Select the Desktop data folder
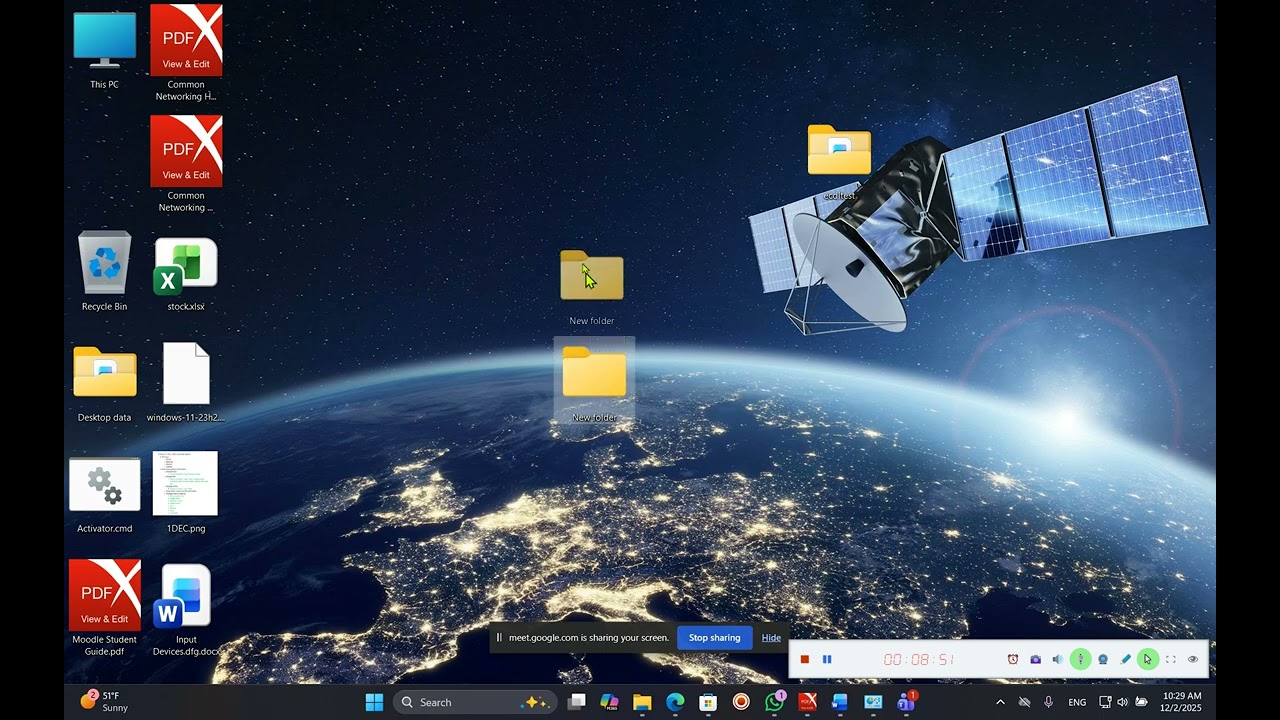Screen dimensions: 1280x720 104,383
